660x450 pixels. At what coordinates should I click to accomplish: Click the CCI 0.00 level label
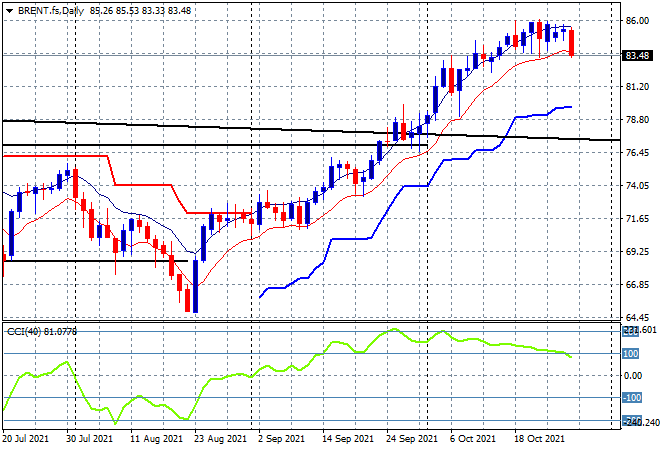pos(633,375)
